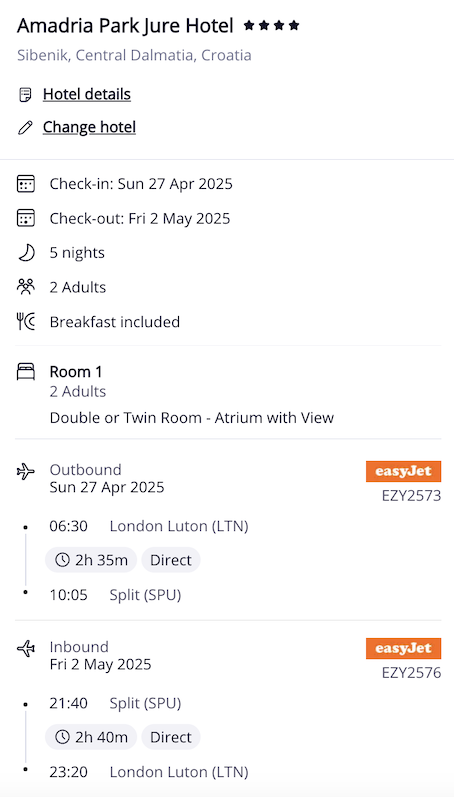Viewport: 454px width, 797px height.
Task: Open the Hotel details link
Action: (x=86, y=95)
